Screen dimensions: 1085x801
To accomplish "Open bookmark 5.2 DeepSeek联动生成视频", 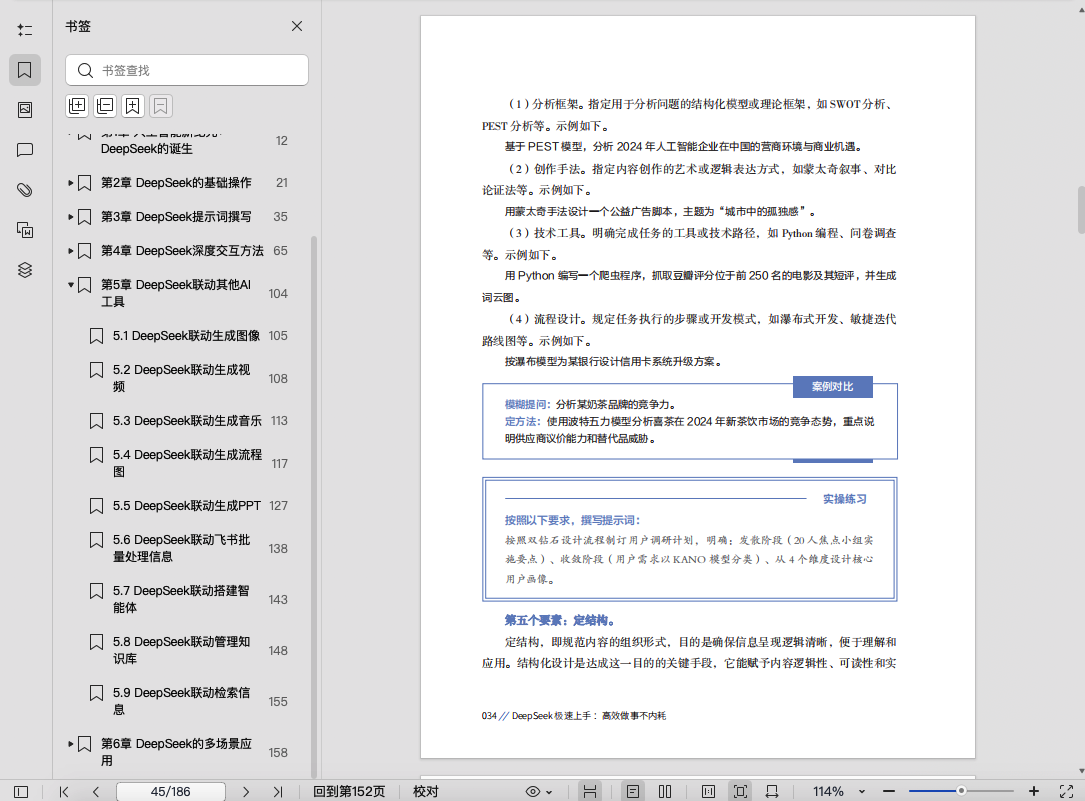I will point(181,378).
